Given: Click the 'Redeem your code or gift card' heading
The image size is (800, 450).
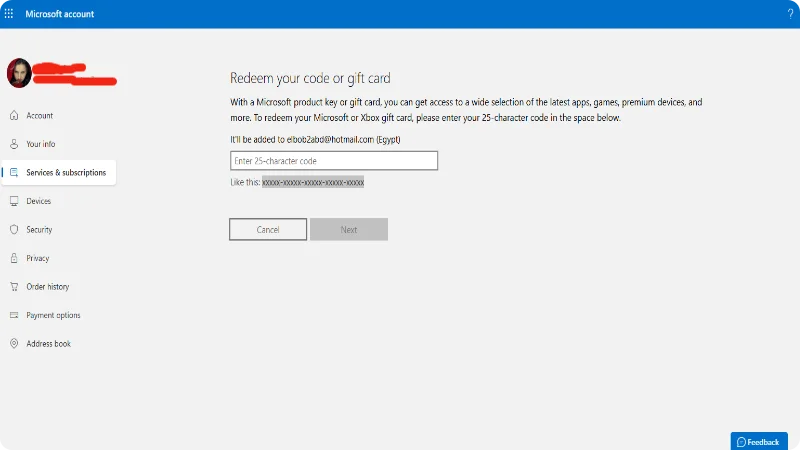Looking at the screenshot, I should click(310, 78).
